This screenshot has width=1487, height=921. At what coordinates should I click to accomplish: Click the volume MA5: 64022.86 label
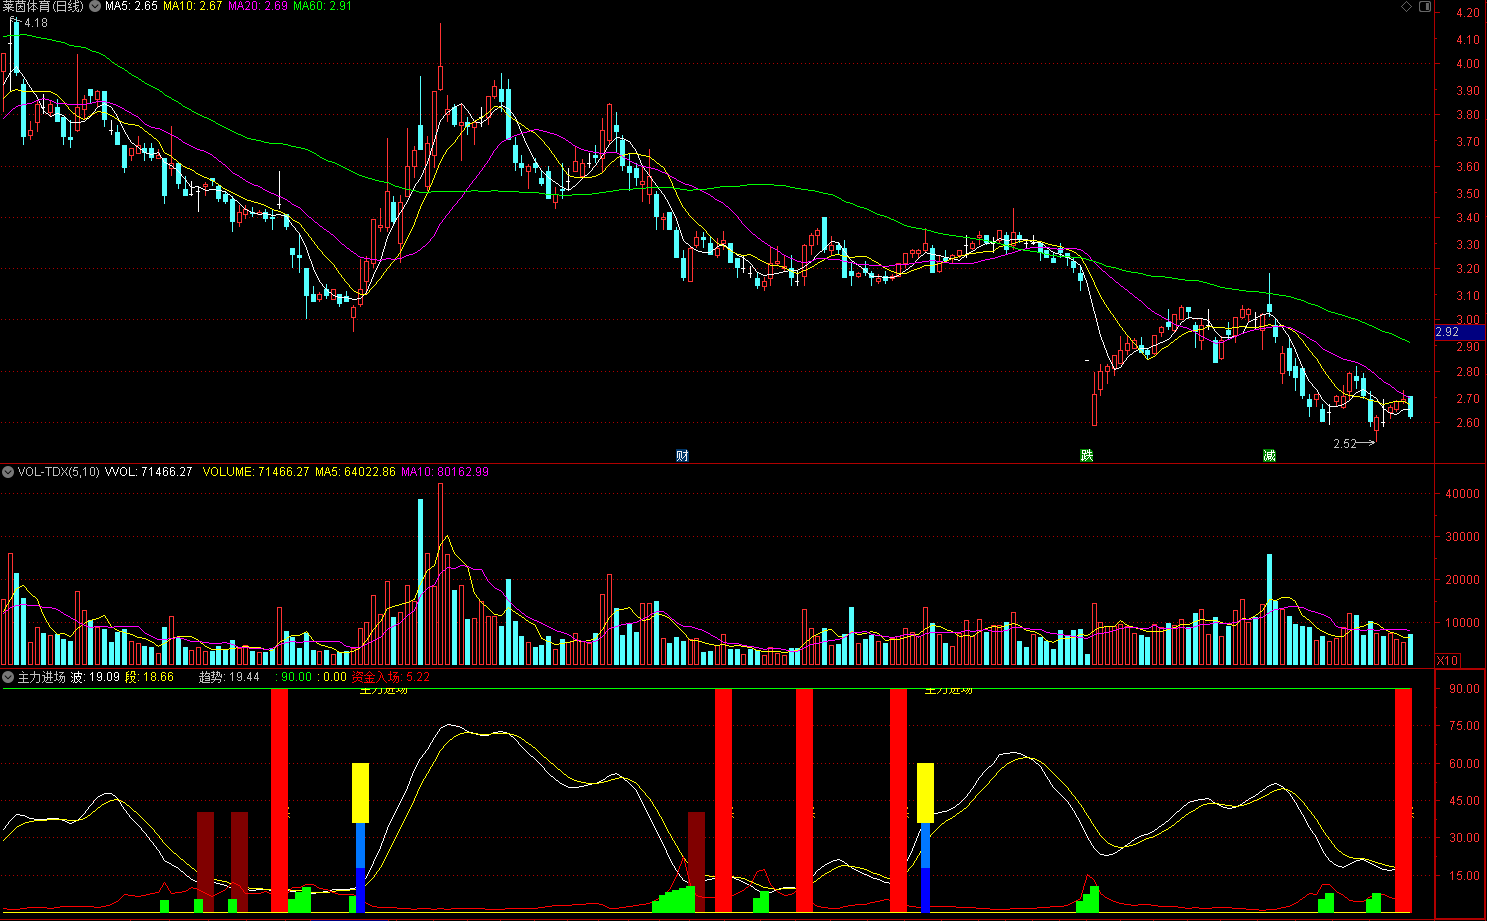pyautogui.click(x=355, y=472)
